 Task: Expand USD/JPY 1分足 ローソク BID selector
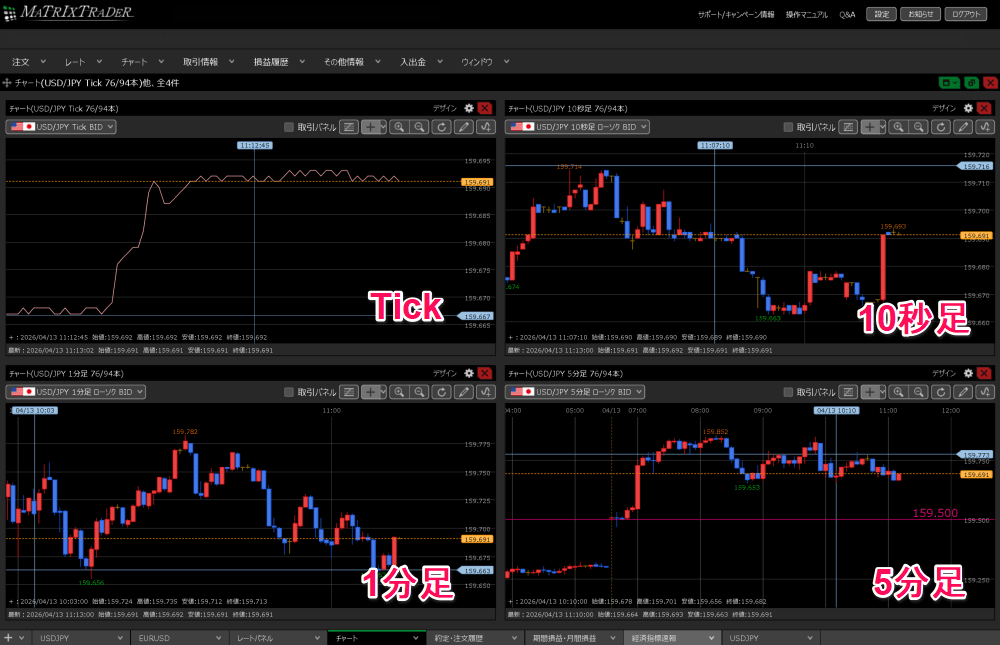click(76, 392)
